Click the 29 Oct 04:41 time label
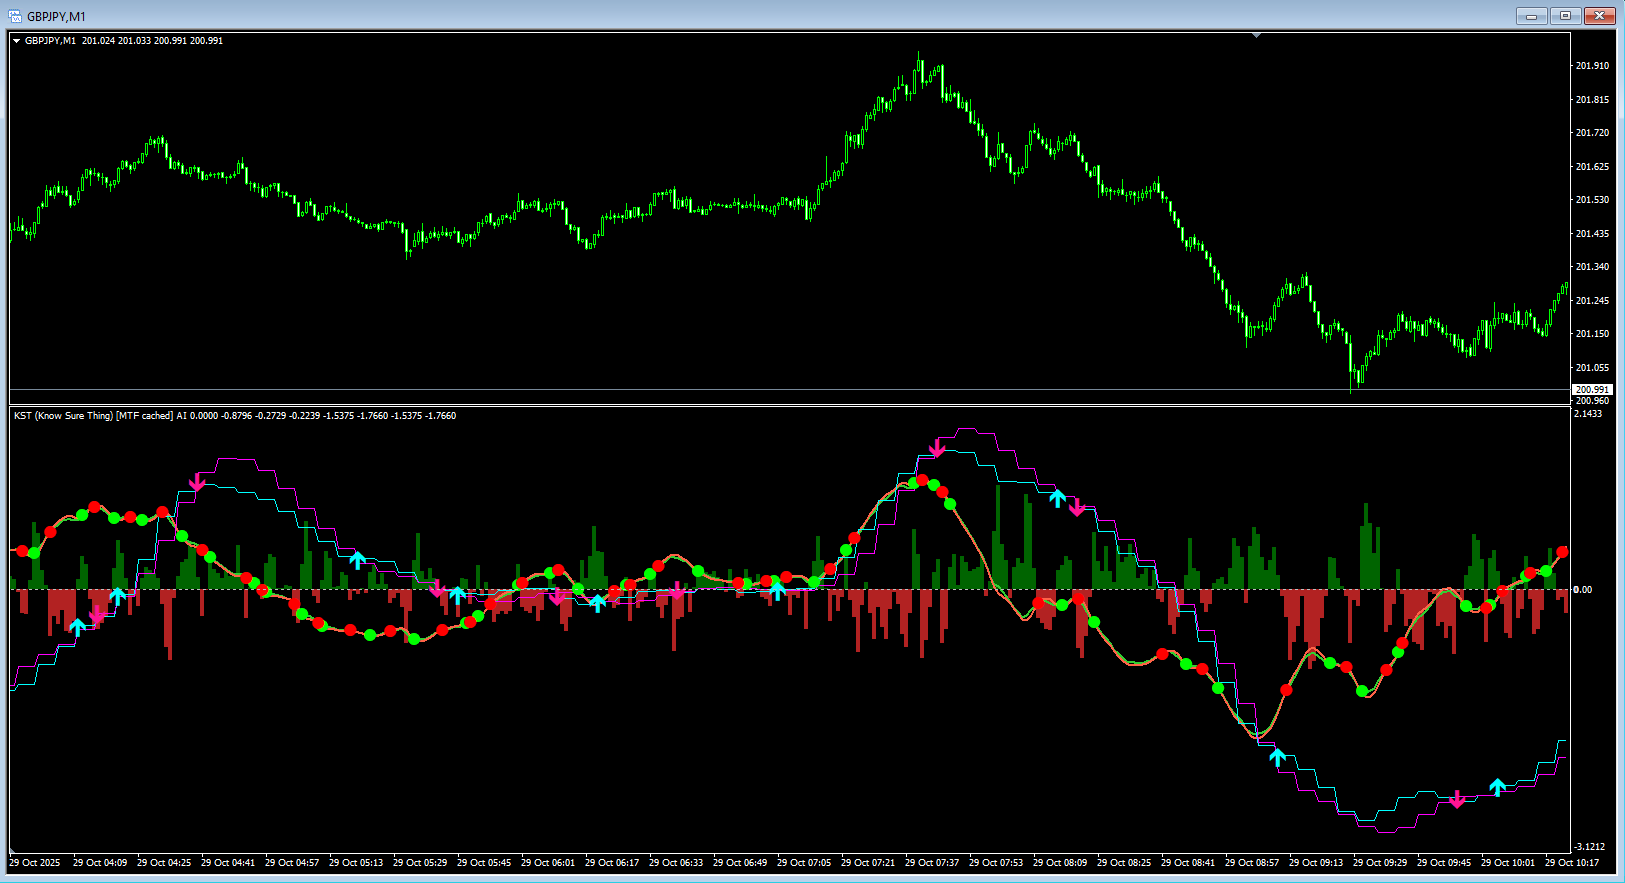Image resolution: width=1625 pixels, height=883 pixels. pos(228,863)
